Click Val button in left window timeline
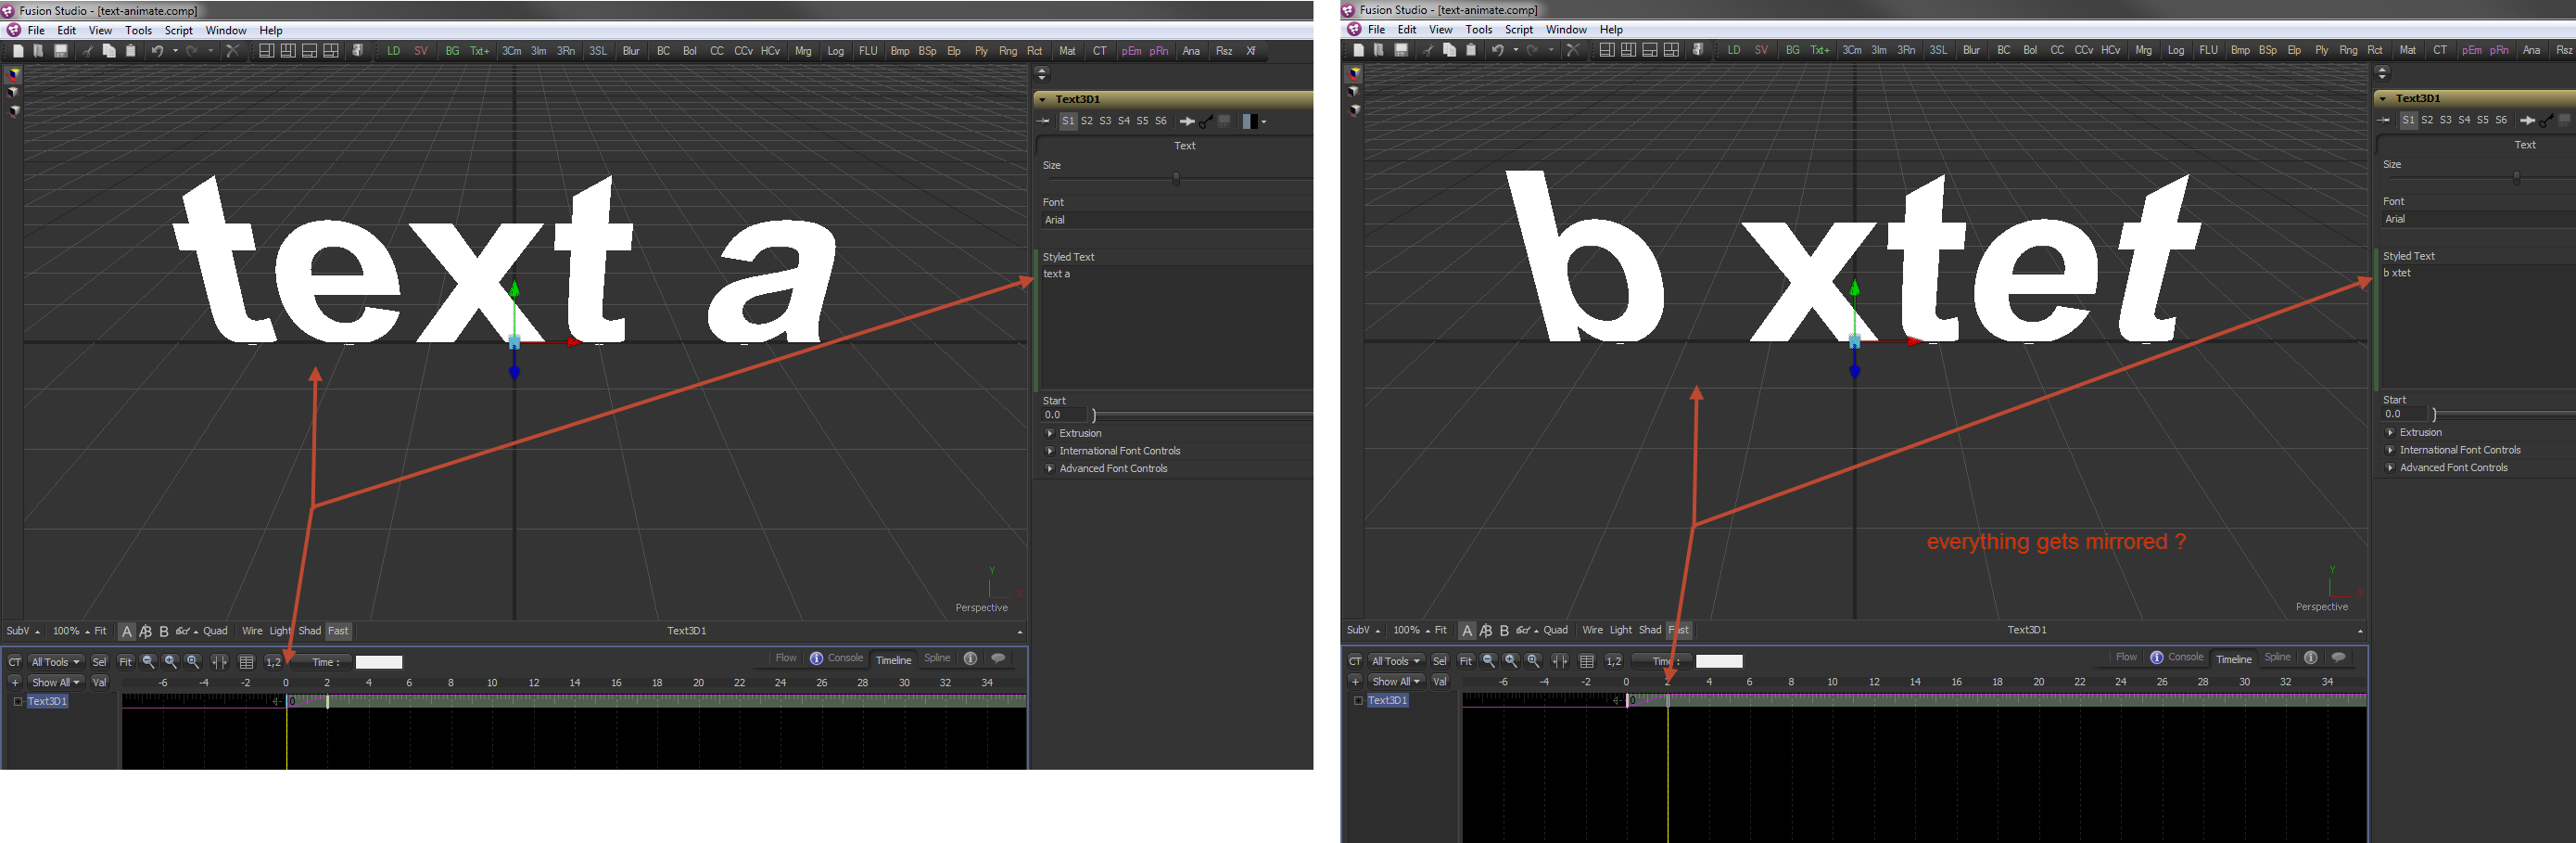Screen dimensions: 2576x843 [99, 682]
